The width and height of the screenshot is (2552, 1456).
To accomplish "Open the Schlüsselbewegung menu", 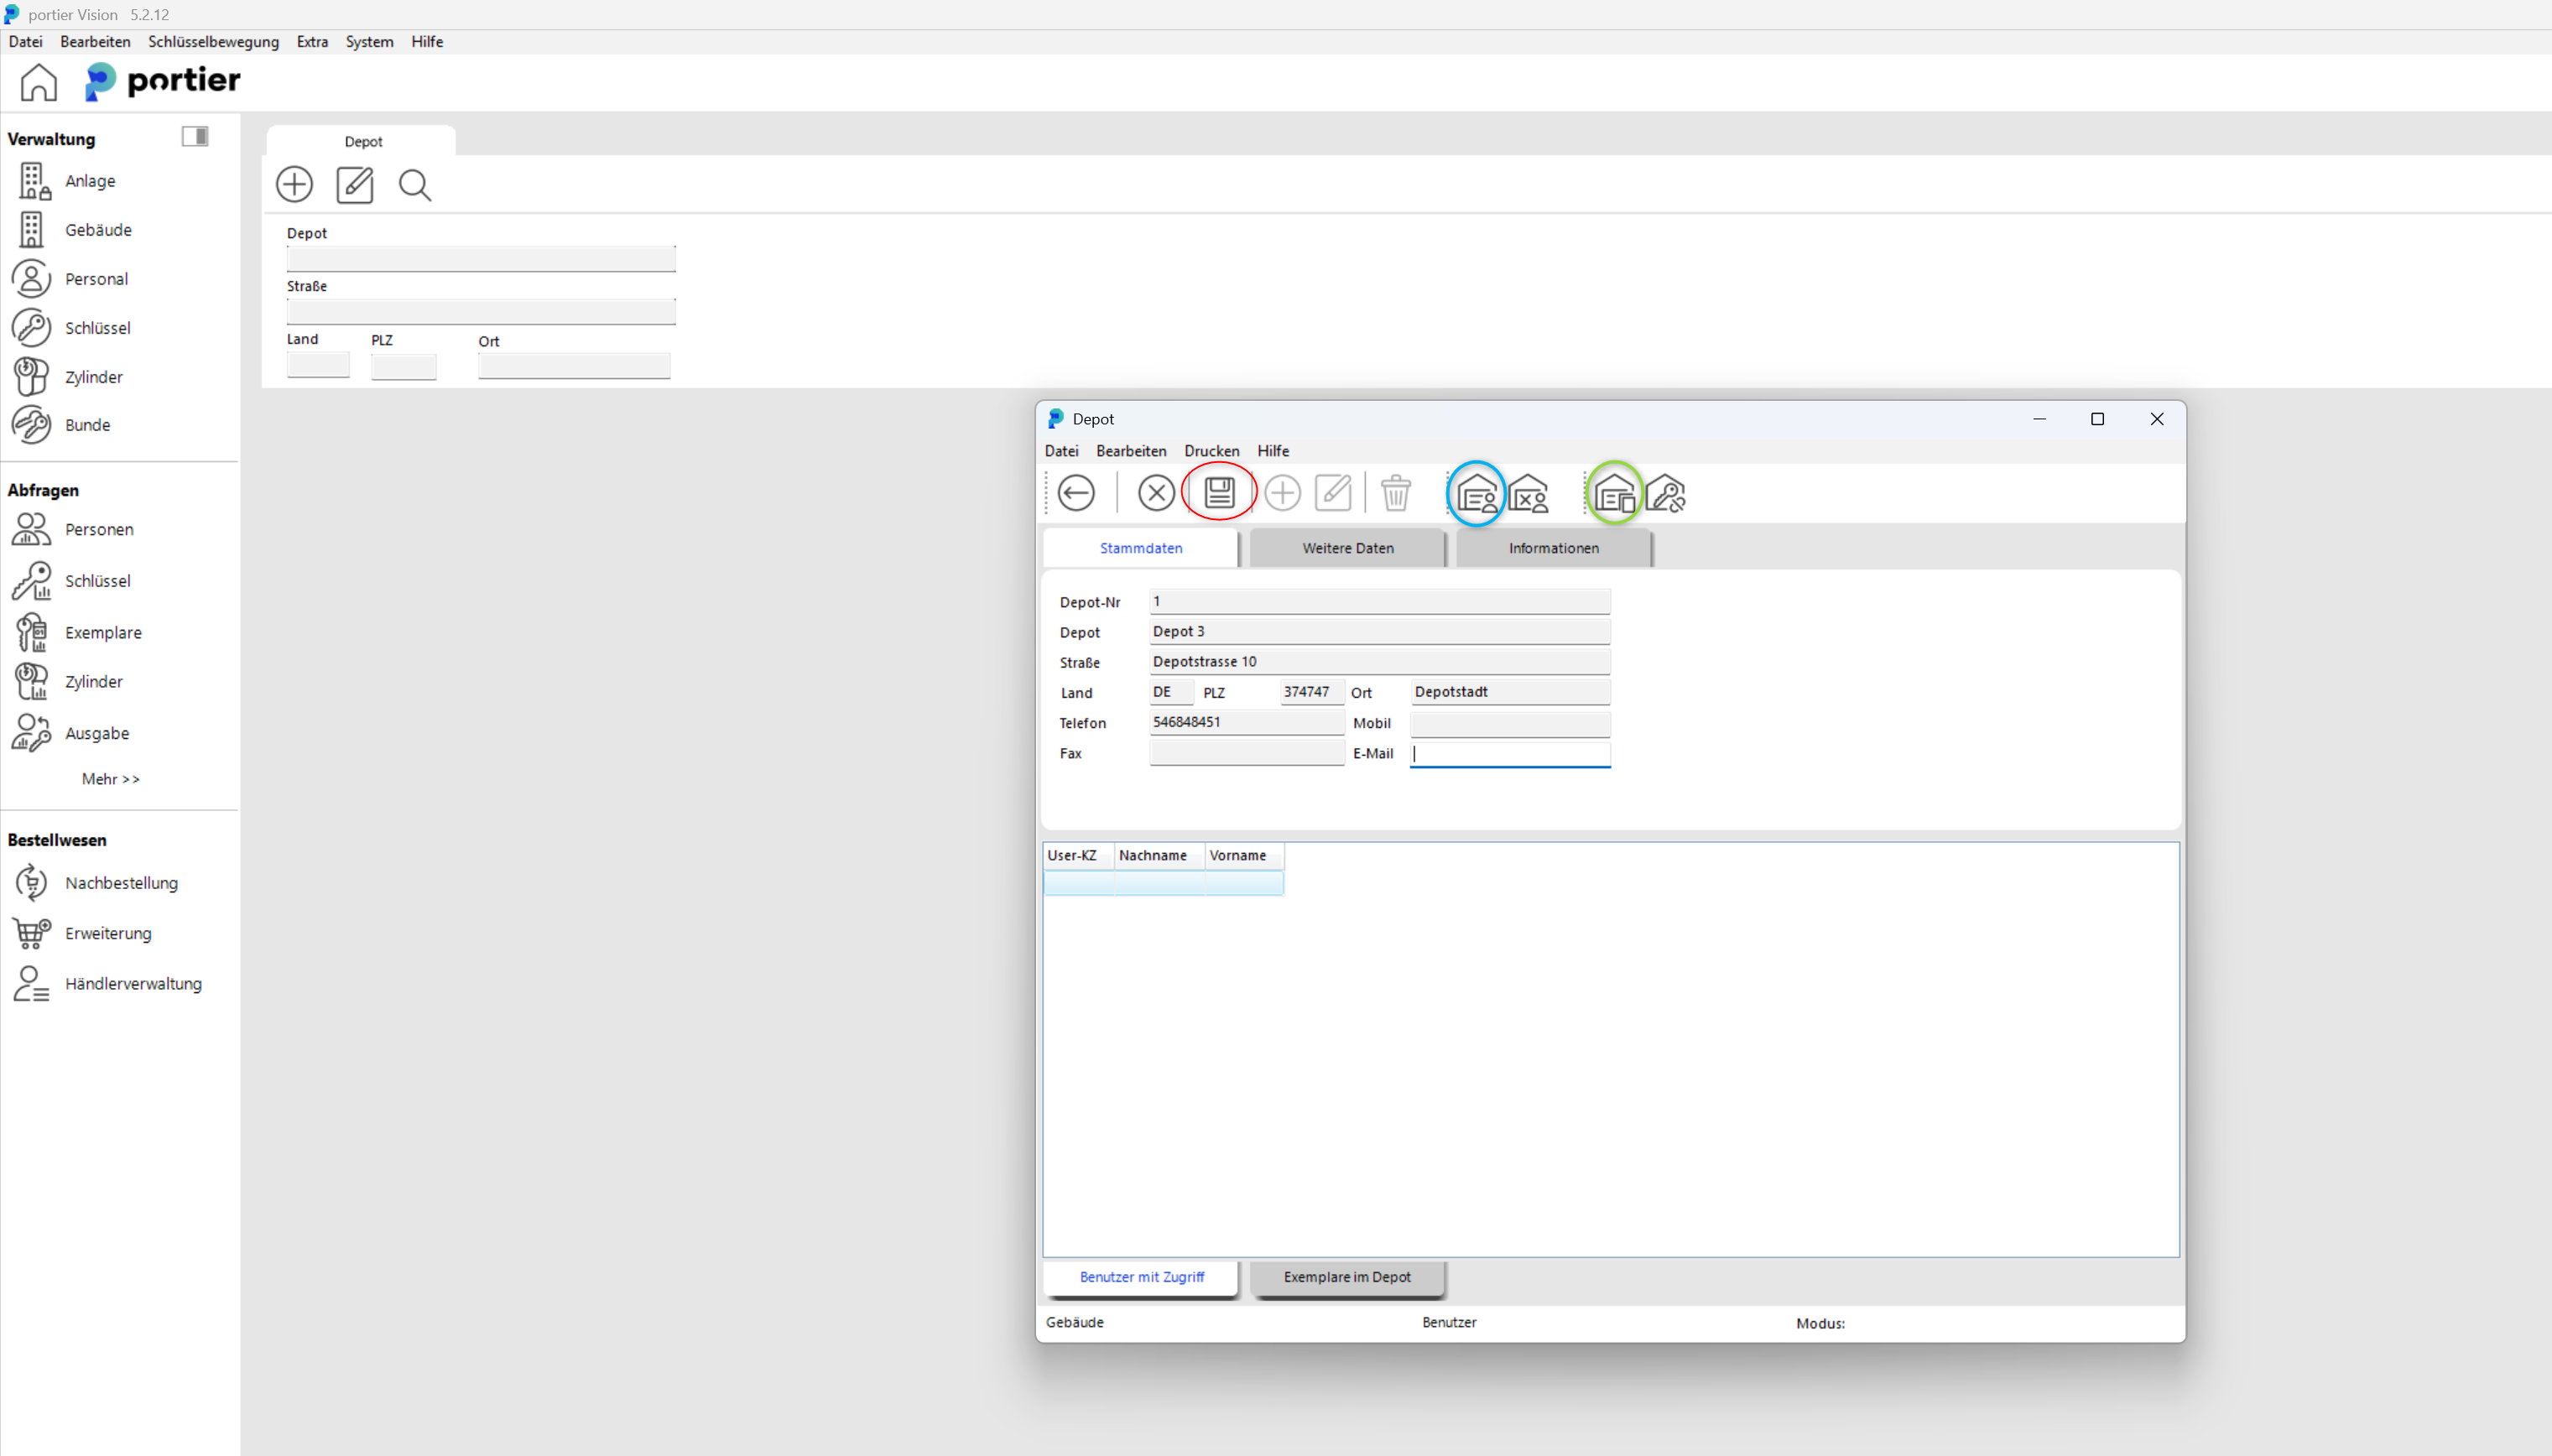I will pyautogui.click(x=213, y=41).
